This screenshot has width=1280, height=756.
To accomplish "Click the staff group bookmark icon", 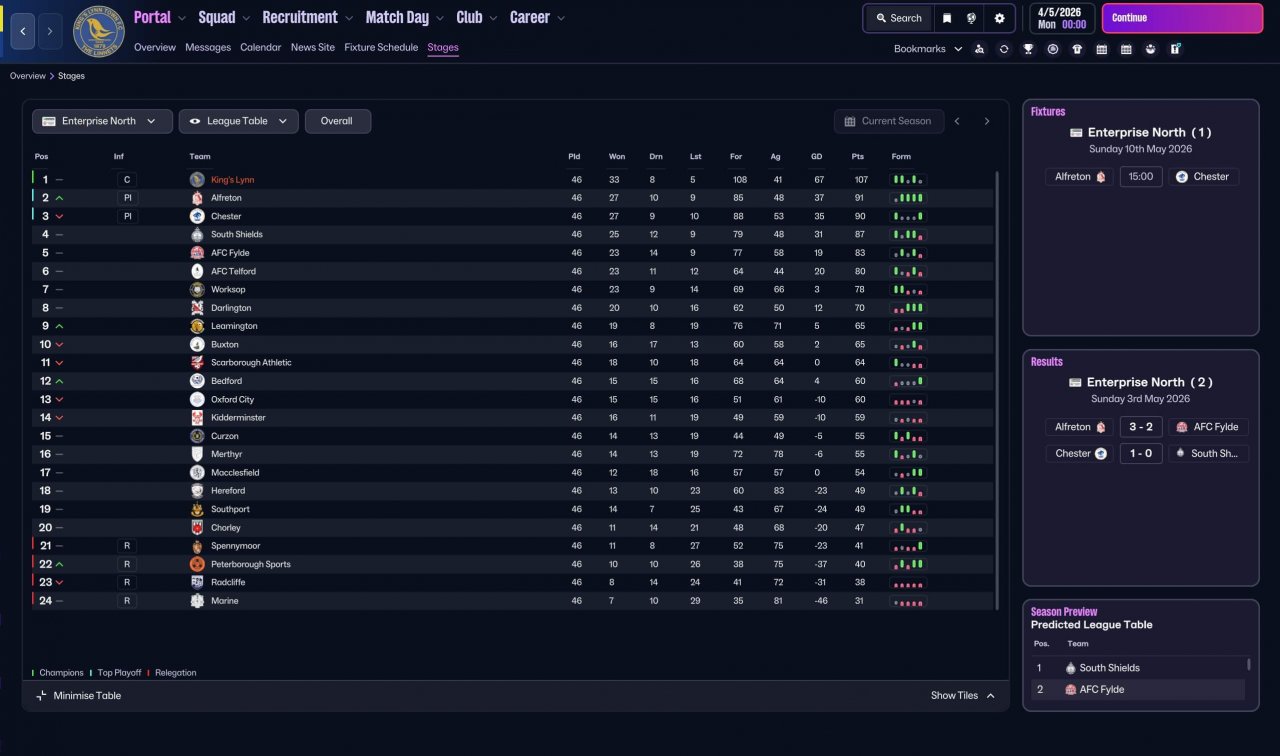I will (1151, 49).
